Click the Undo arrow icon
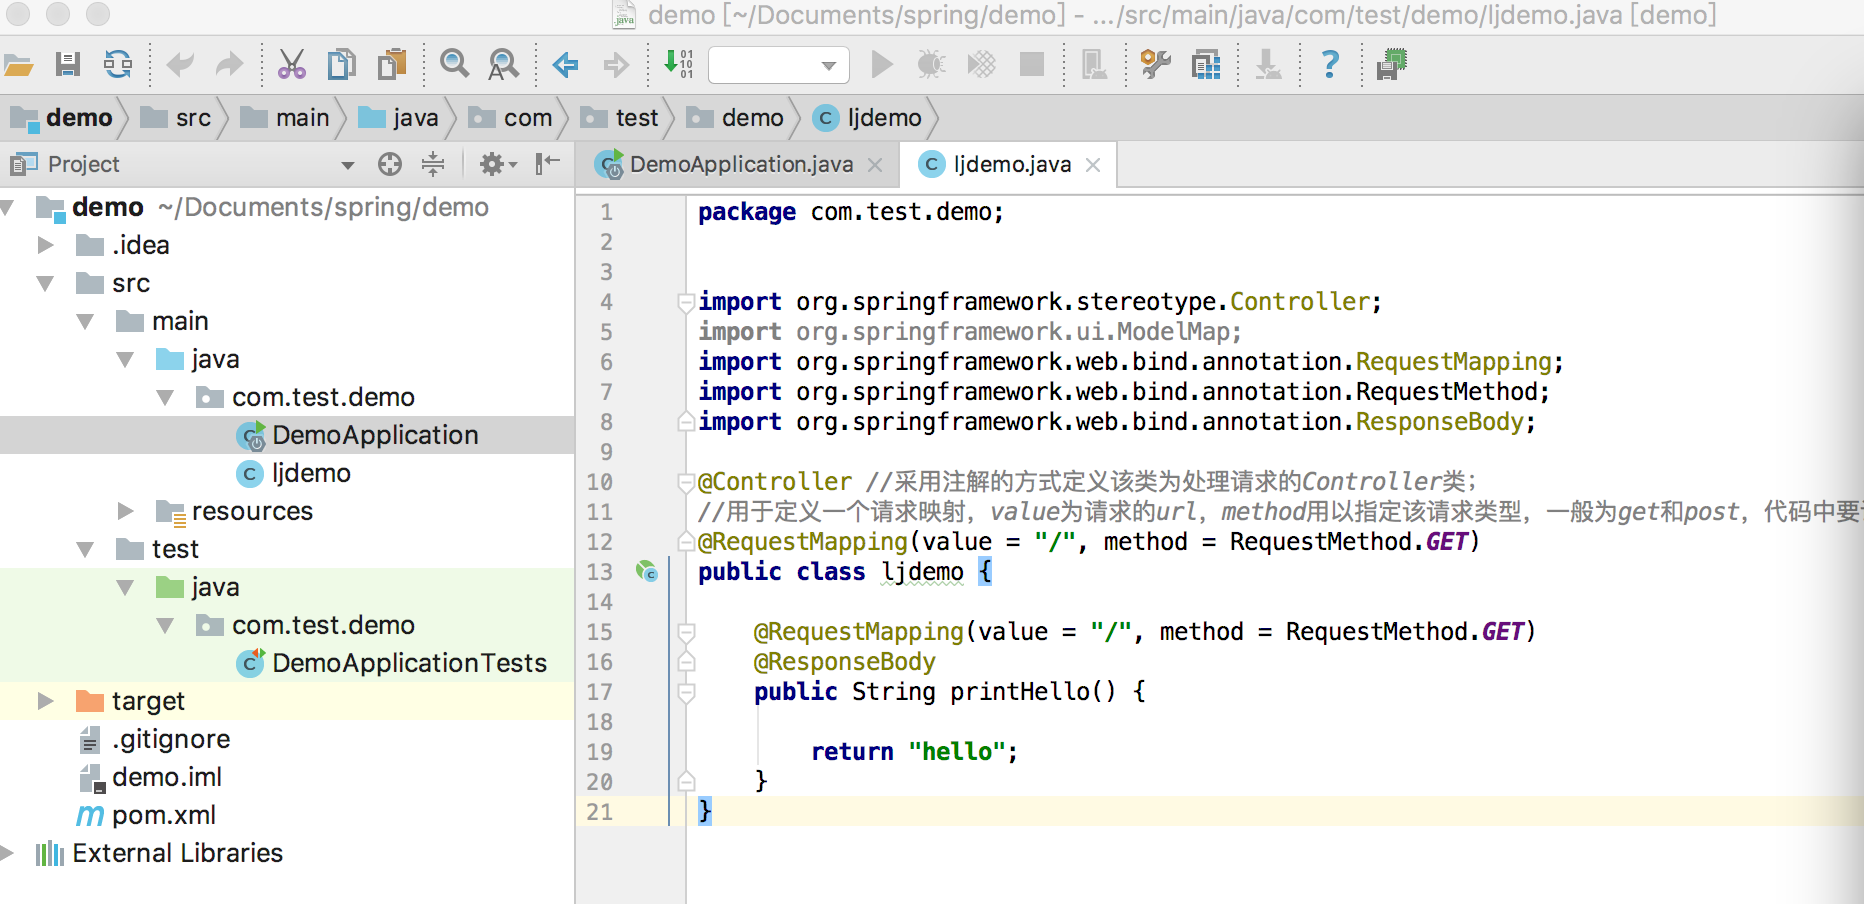This screenshot has height=904, width=1864. coord(180,65)
